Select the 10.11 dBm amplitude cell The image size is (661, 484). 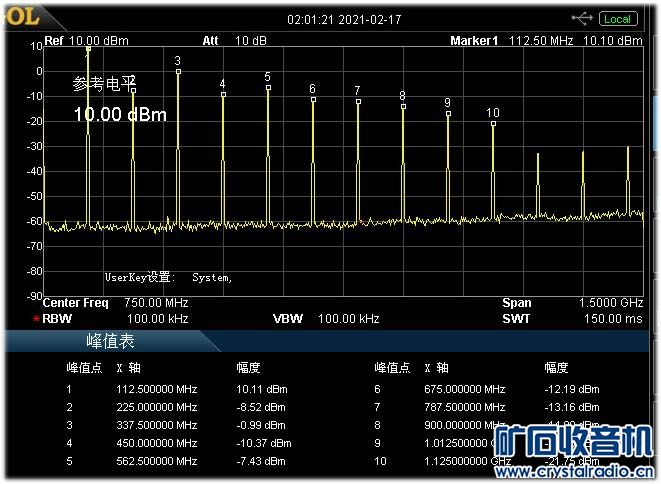[261, 389]
